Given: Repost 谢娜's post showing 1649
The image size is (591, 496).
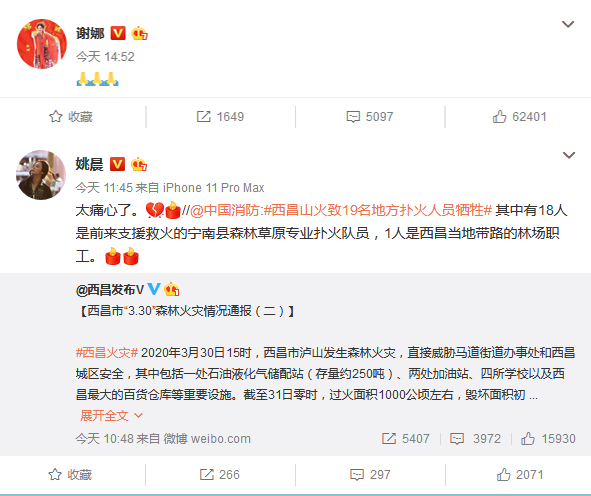Looking at the screenshot, I should pyautogui.click(x=220, y=116).
